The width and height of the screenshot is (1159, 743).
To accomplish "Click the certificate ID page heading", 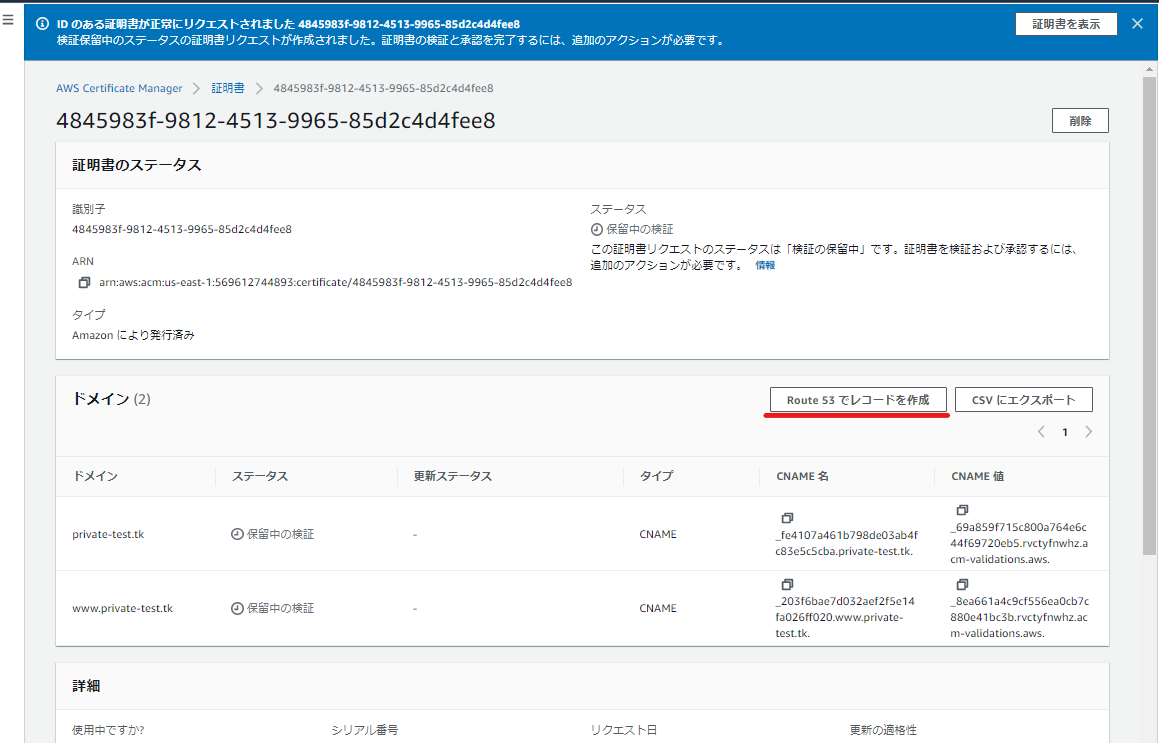I will [x=276, y=121].
